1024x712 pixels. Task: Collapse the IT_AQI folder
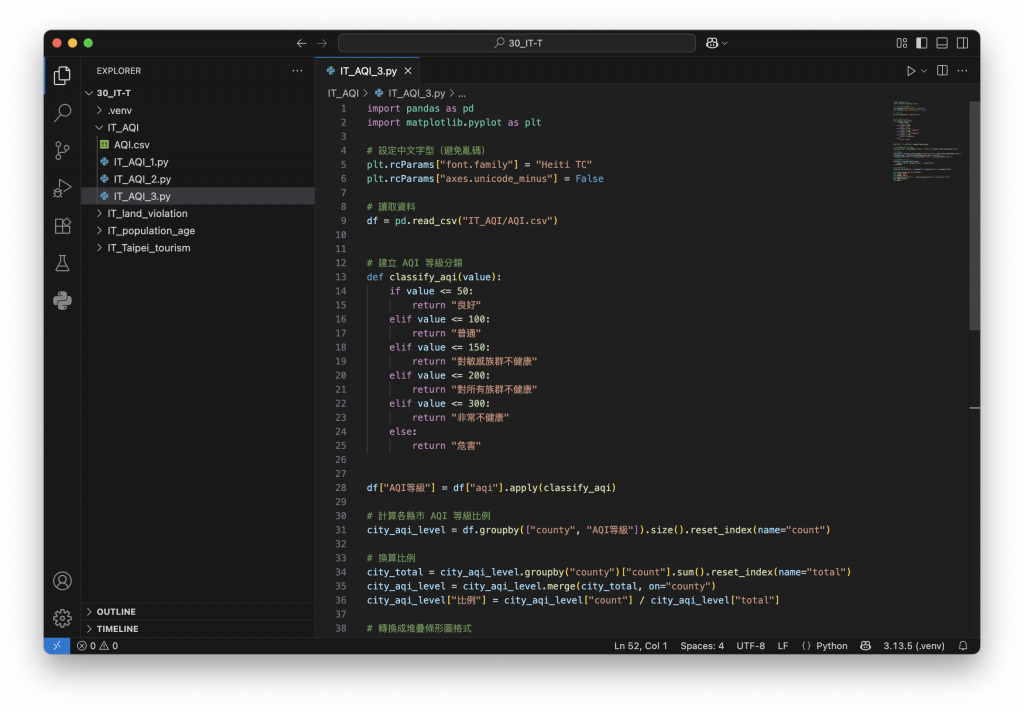[99, 127]
